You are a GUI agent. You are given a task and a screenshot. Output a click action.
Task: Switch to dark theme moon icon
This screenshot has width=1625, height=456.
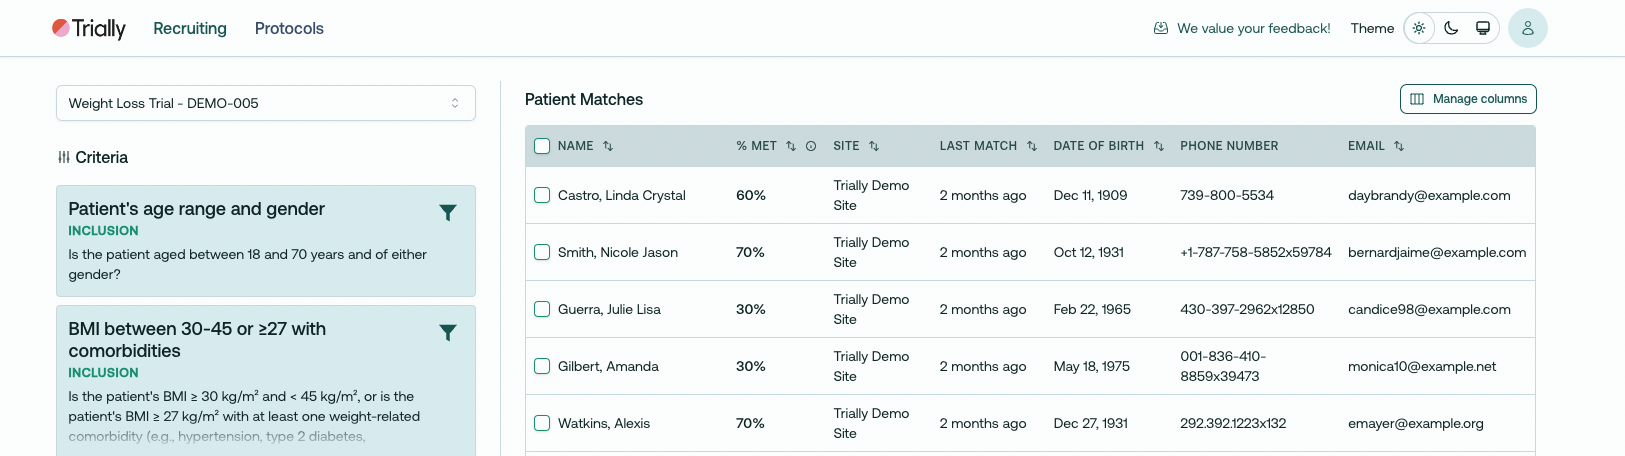point(1451,28)
